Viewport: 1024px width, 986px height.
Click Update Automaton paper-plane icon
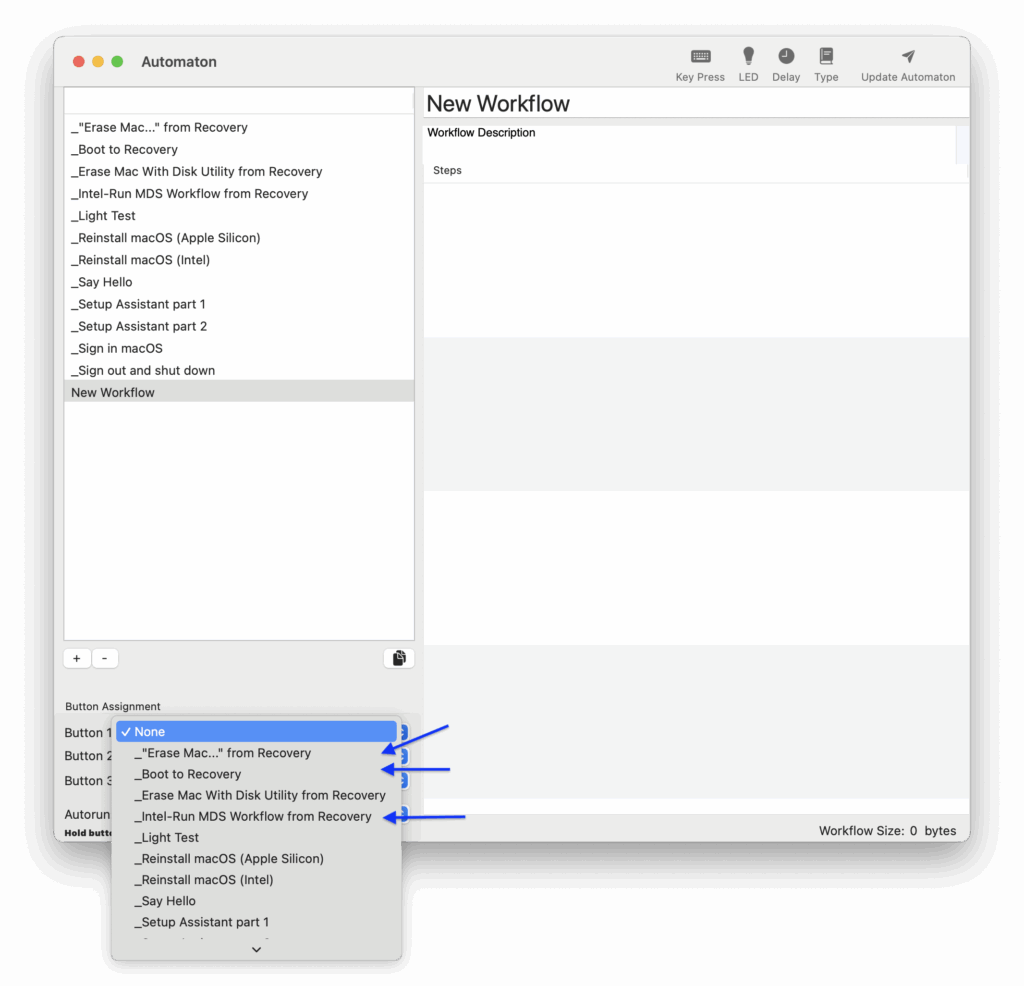(908, 56)
